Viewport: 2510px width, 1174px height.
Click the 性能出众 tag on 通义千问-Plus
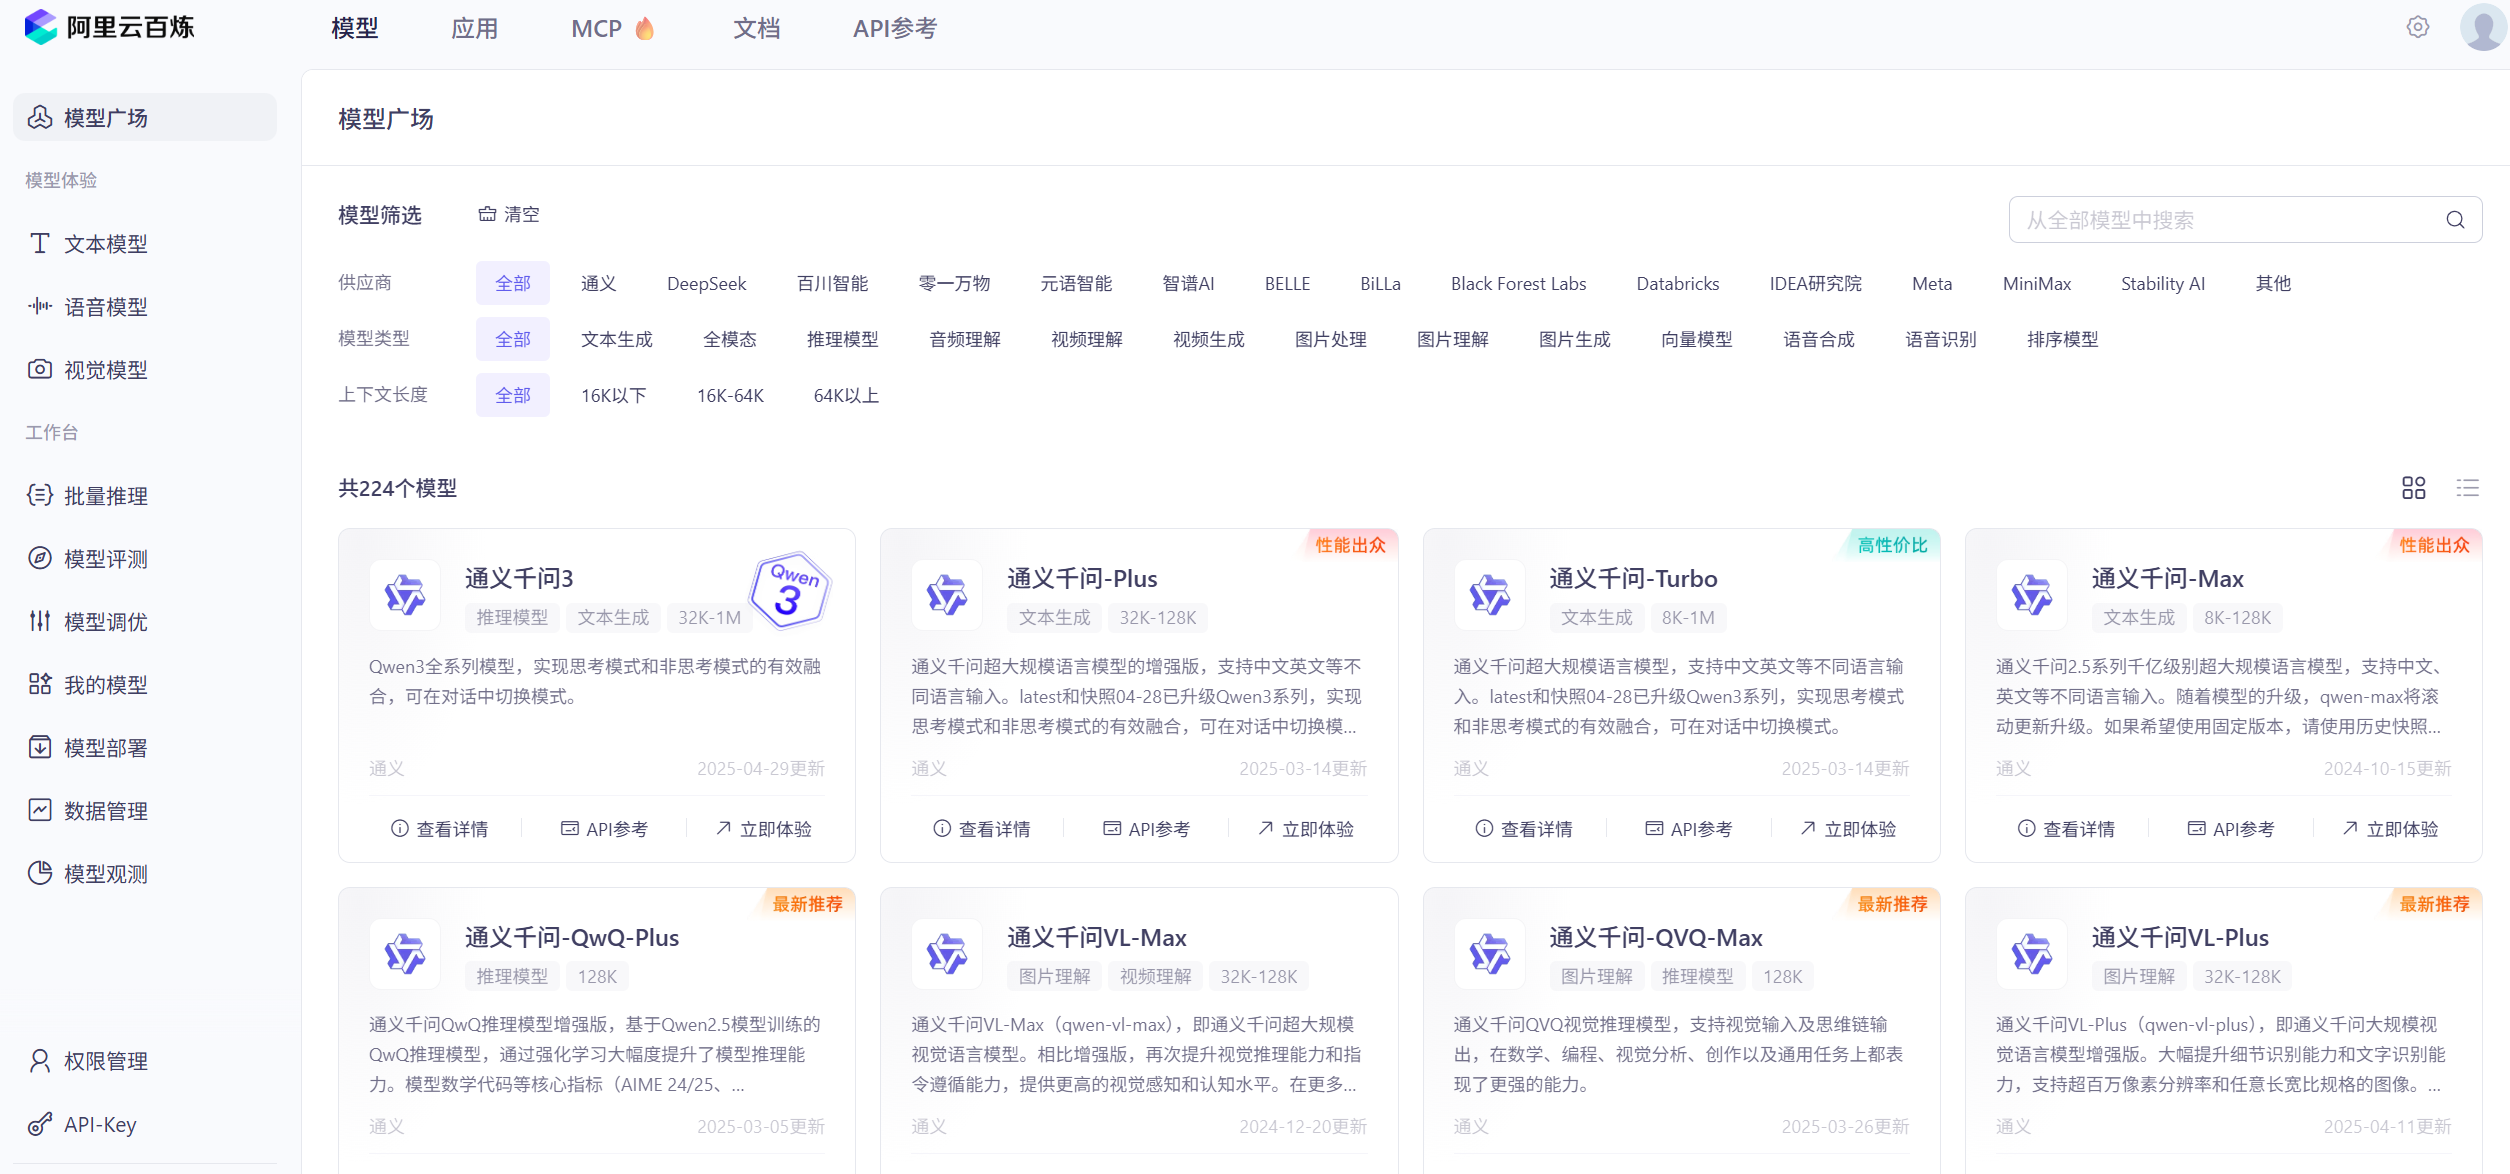tap(1350, 545)
